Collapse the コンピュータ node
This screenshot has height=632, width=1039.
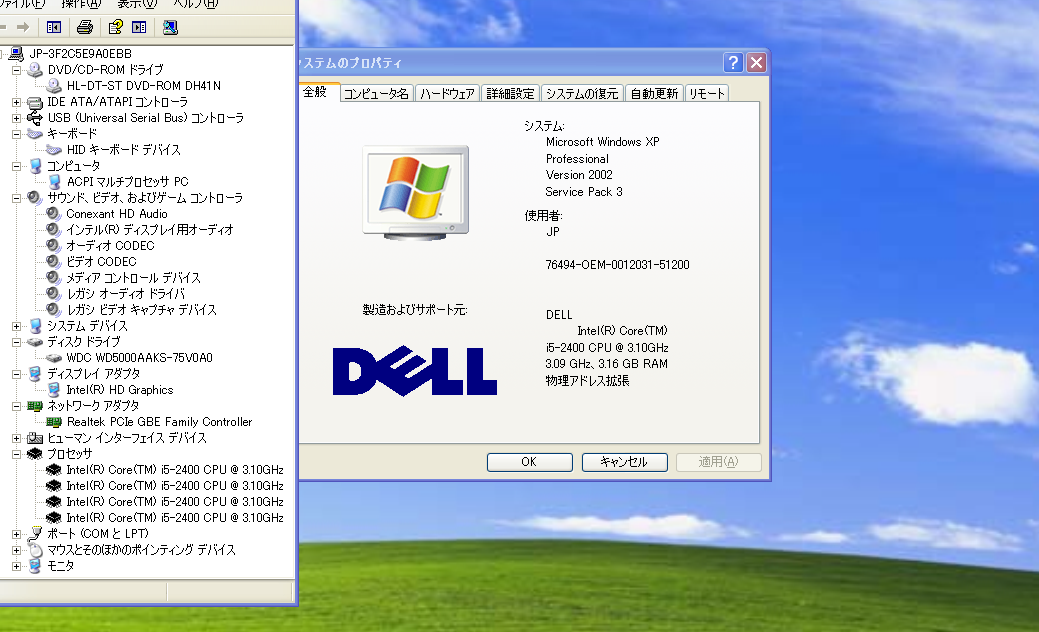tap(16, 166)
